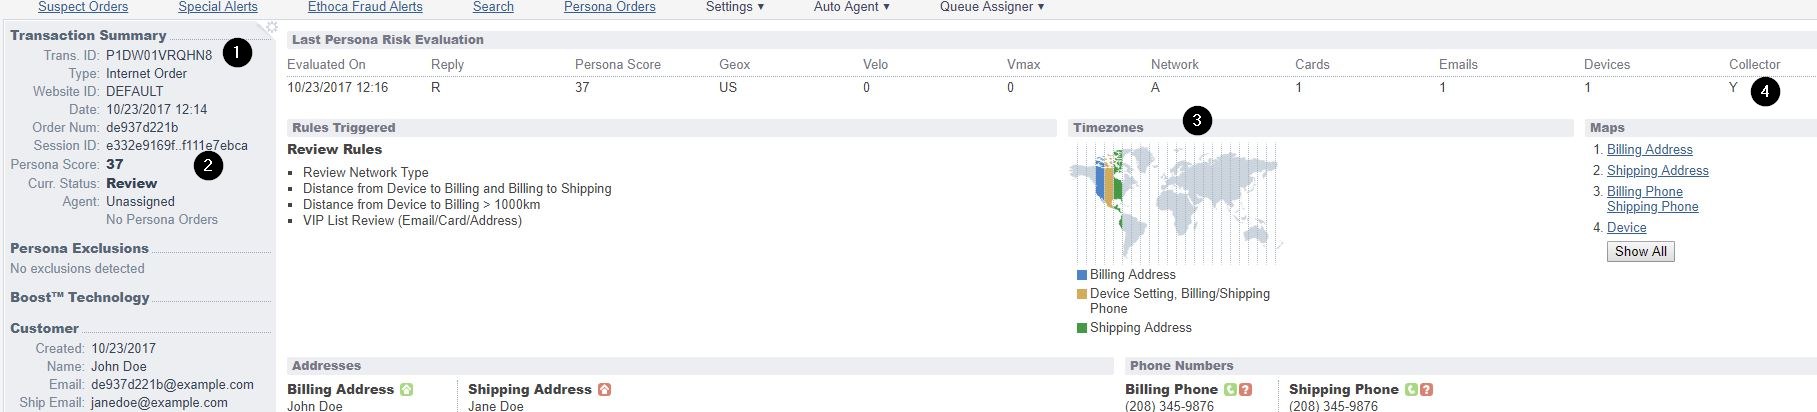This screenshot has width=1817, height=412.
Task: Click the red question icon next to Shipping Phone
Action: (x=1426, y=389)
